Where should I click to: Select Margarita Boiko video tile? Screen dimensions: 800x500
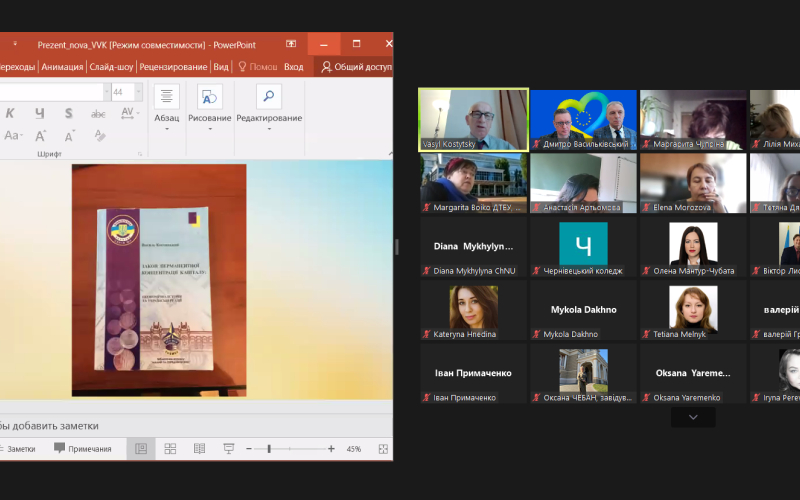473,183
